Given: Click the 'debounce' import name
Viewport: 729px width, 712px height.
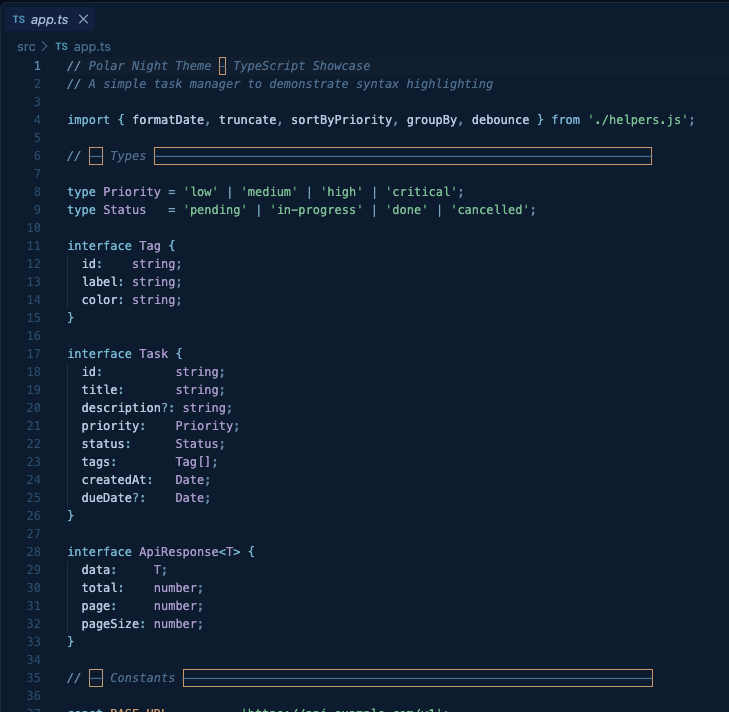Looking at the screenshot, I should [x=500, y=120].
